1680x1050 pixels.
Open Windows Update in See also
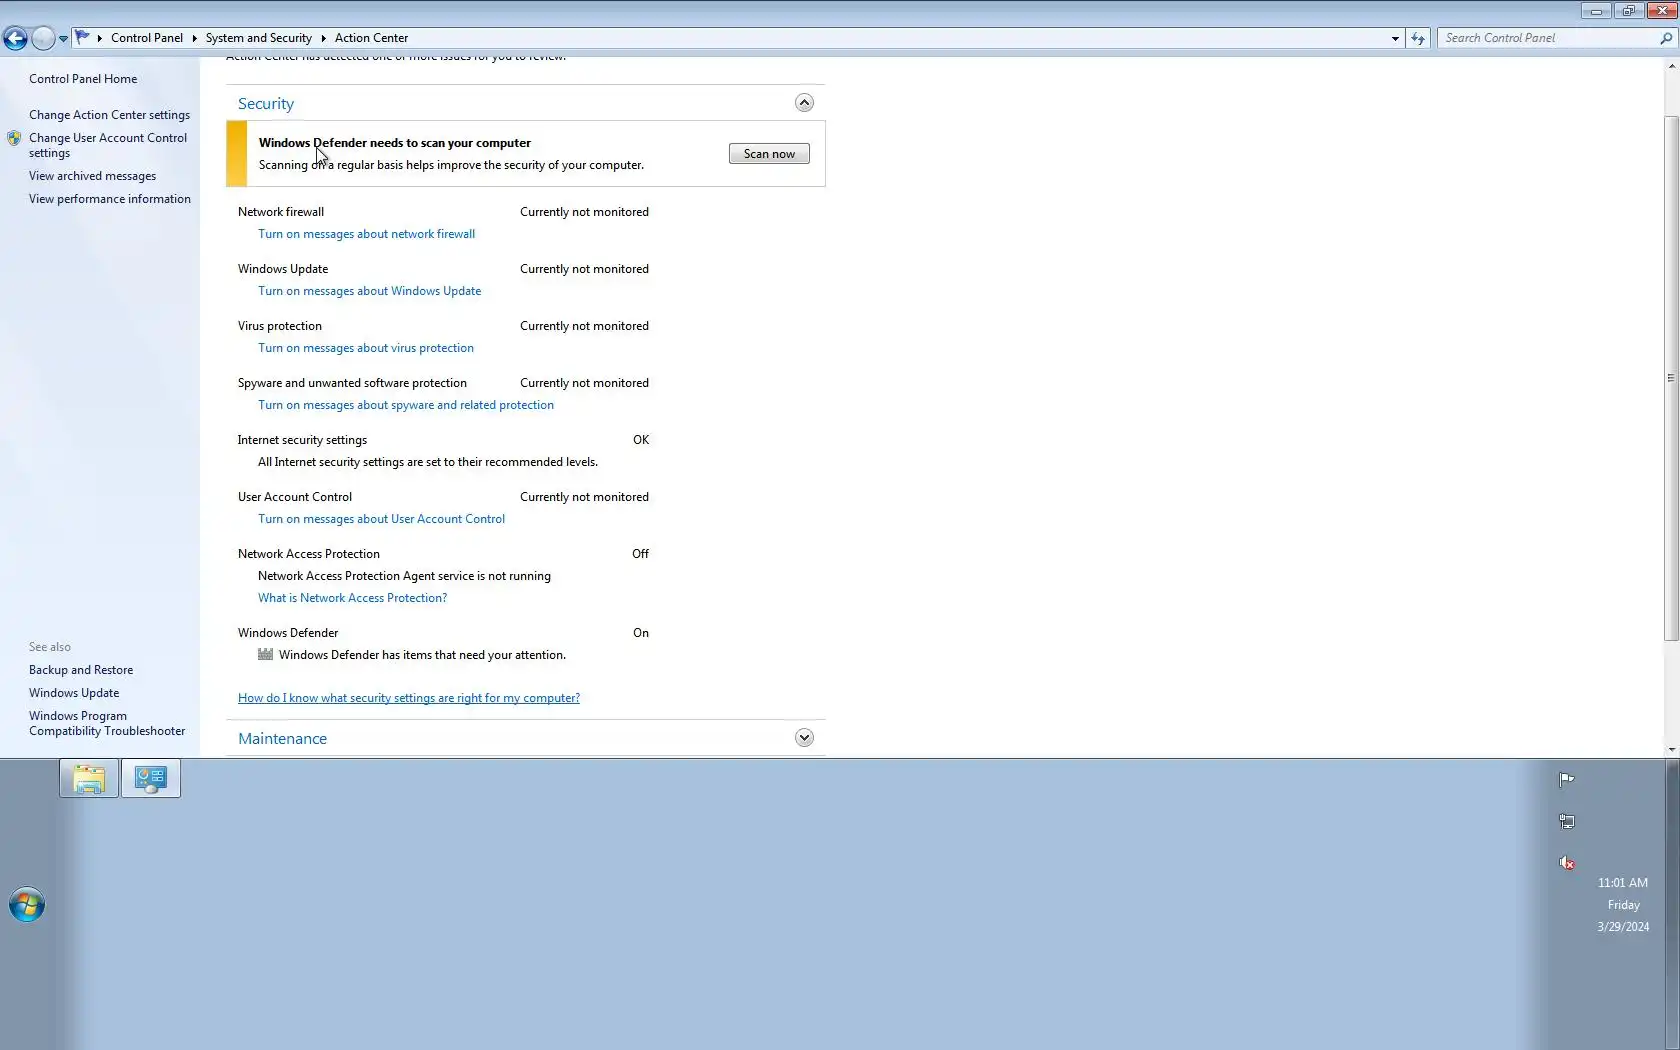[74, 693]
